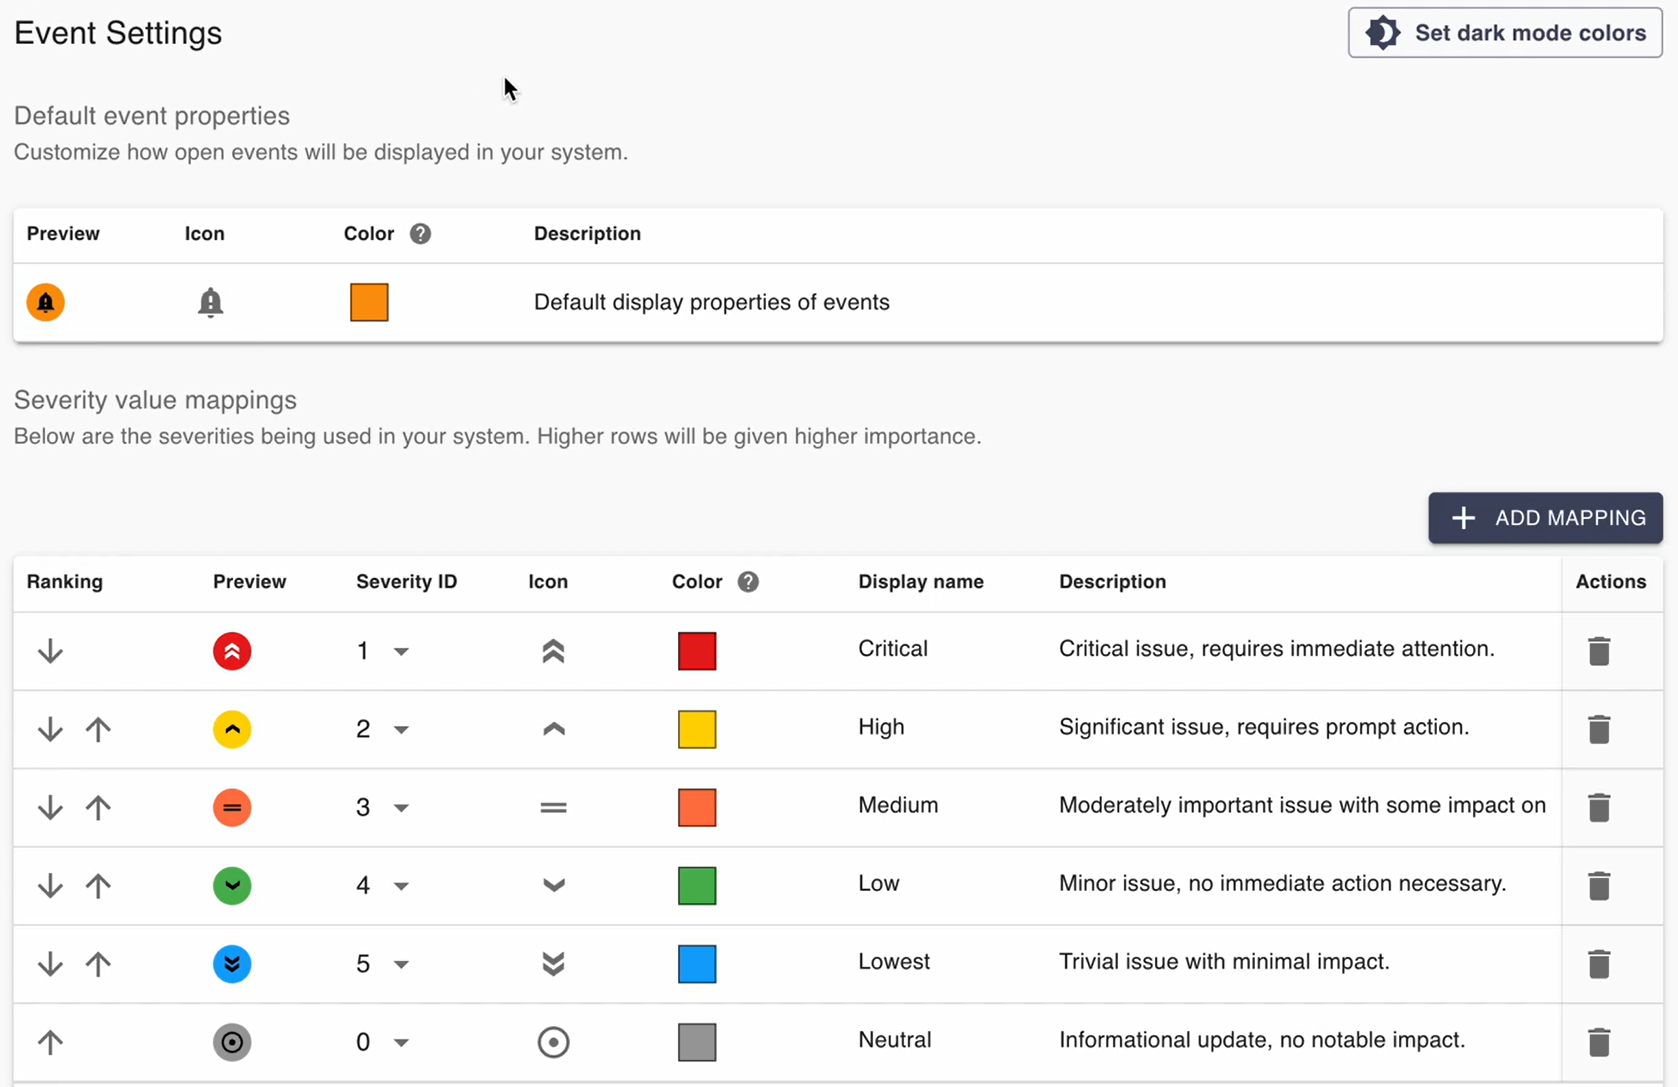Move the Critical row down in ranking
Image resolution: width=1678 pixels, height=1087 pixels.
tap(50, 651)
